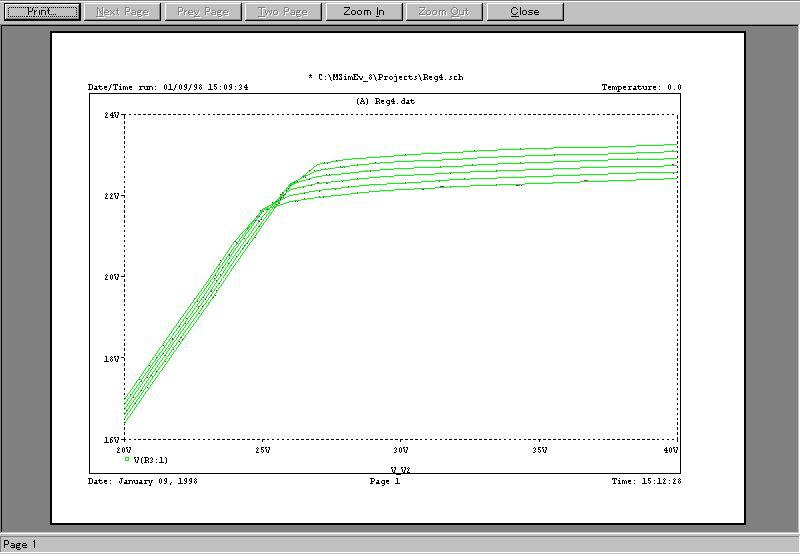
Task: Go to Next Page in preview
Action: coord(122,12)
